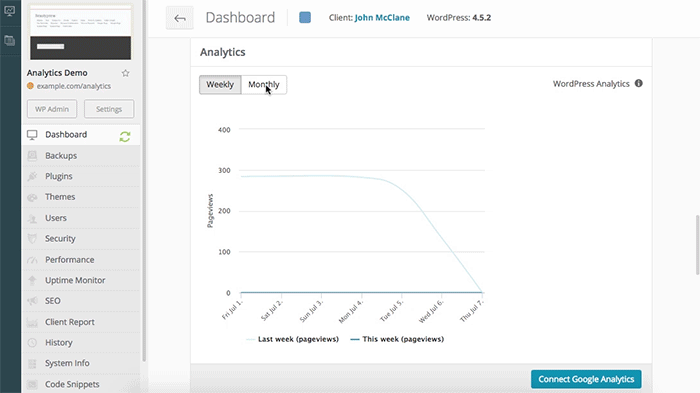700x393 pixels.
Task: Open the WordPress Analytics info icon
Action: pyautogui.click(x=639, y=84)
